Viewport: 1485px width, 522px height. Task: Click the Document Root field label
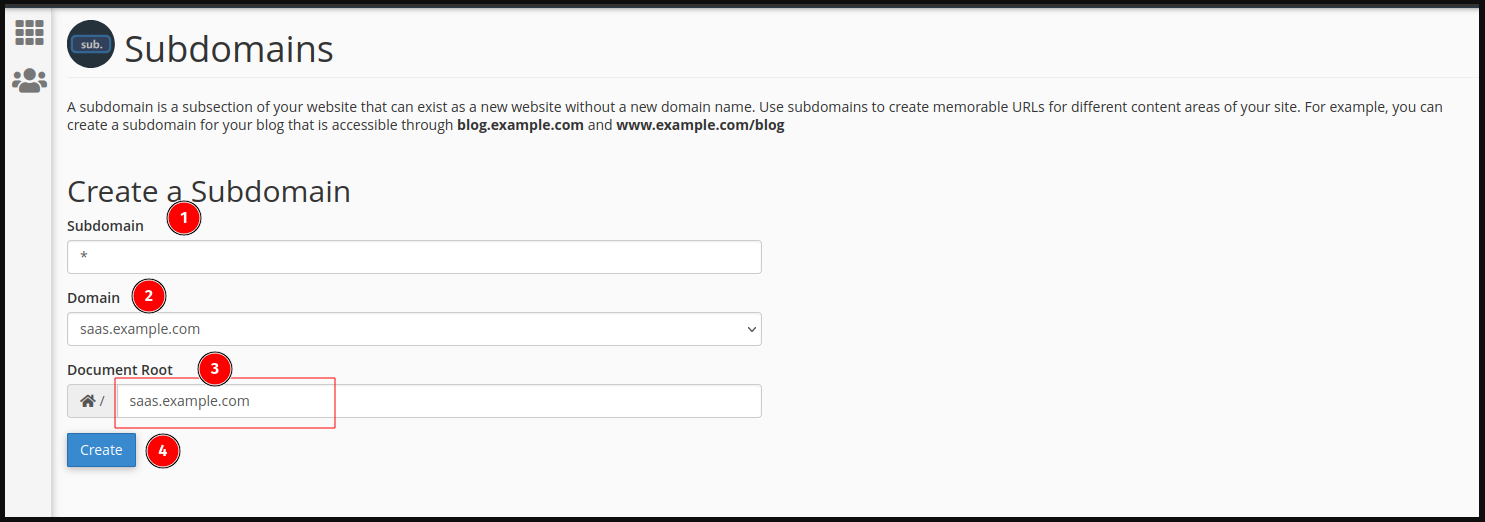120,370
